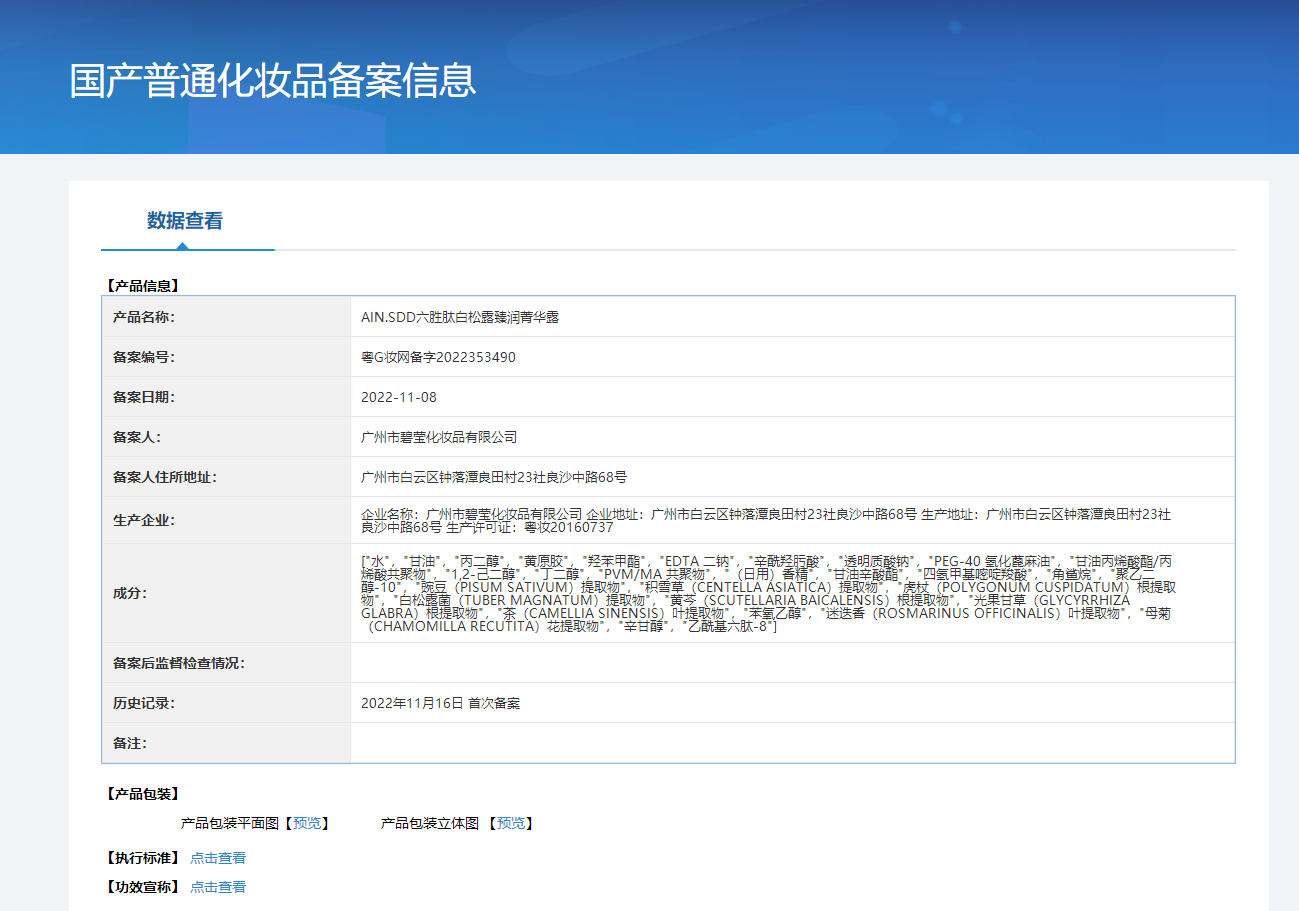Select the record 2022年11月16日 首次备案
The height and width of the screenshot is (911, 1299).
point(440,703)
